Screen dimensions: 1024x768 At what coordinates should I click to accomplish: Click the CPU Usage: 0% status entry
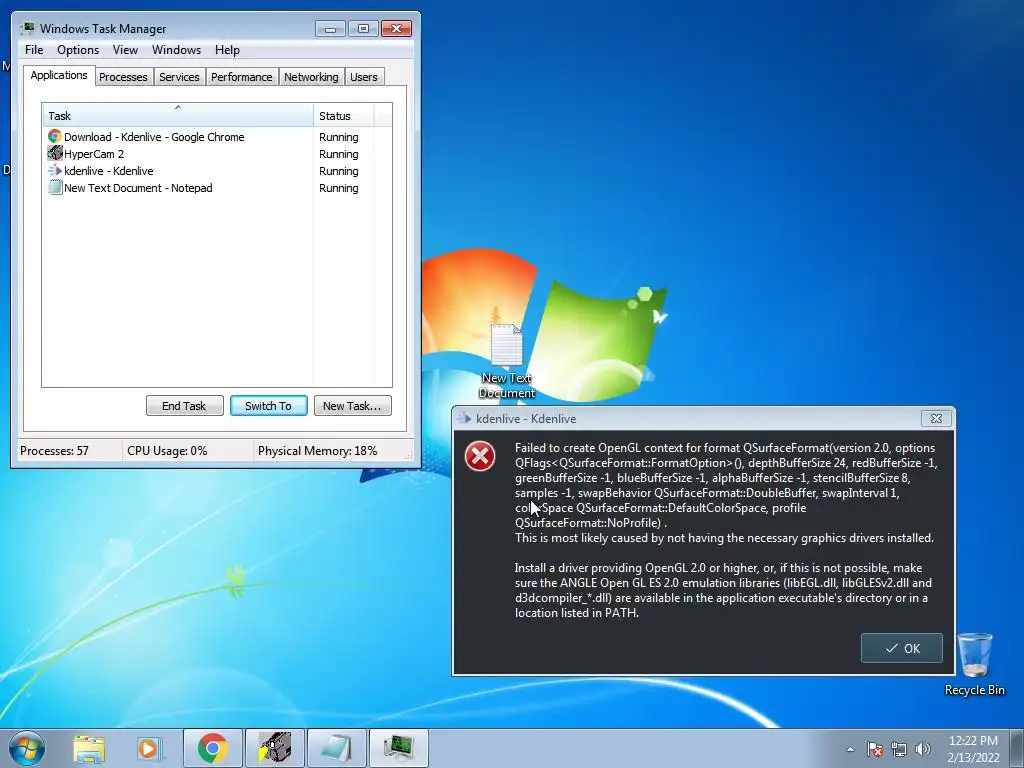click(x=167, y=451)
